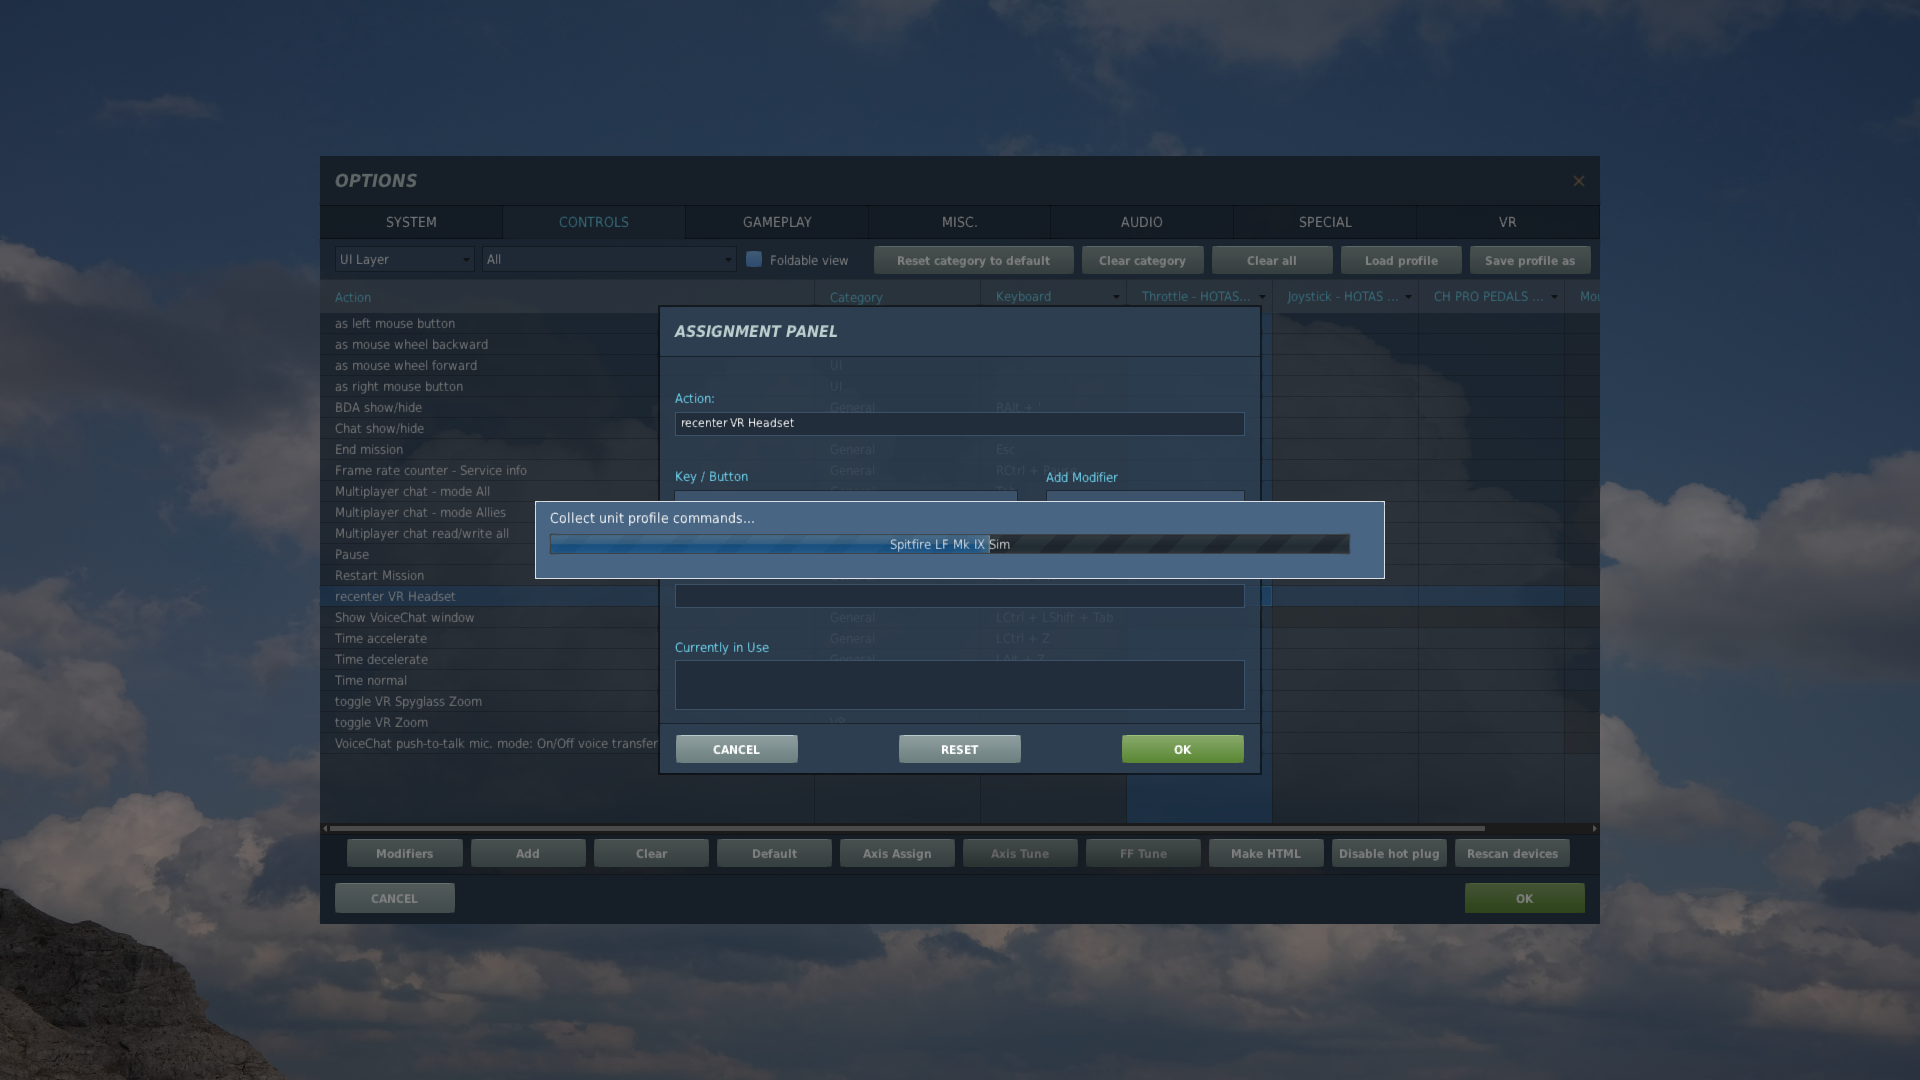Click the horizontal scrollbar under the table
This screenshot has width=1920, height=1080.
tap(907, 828)
